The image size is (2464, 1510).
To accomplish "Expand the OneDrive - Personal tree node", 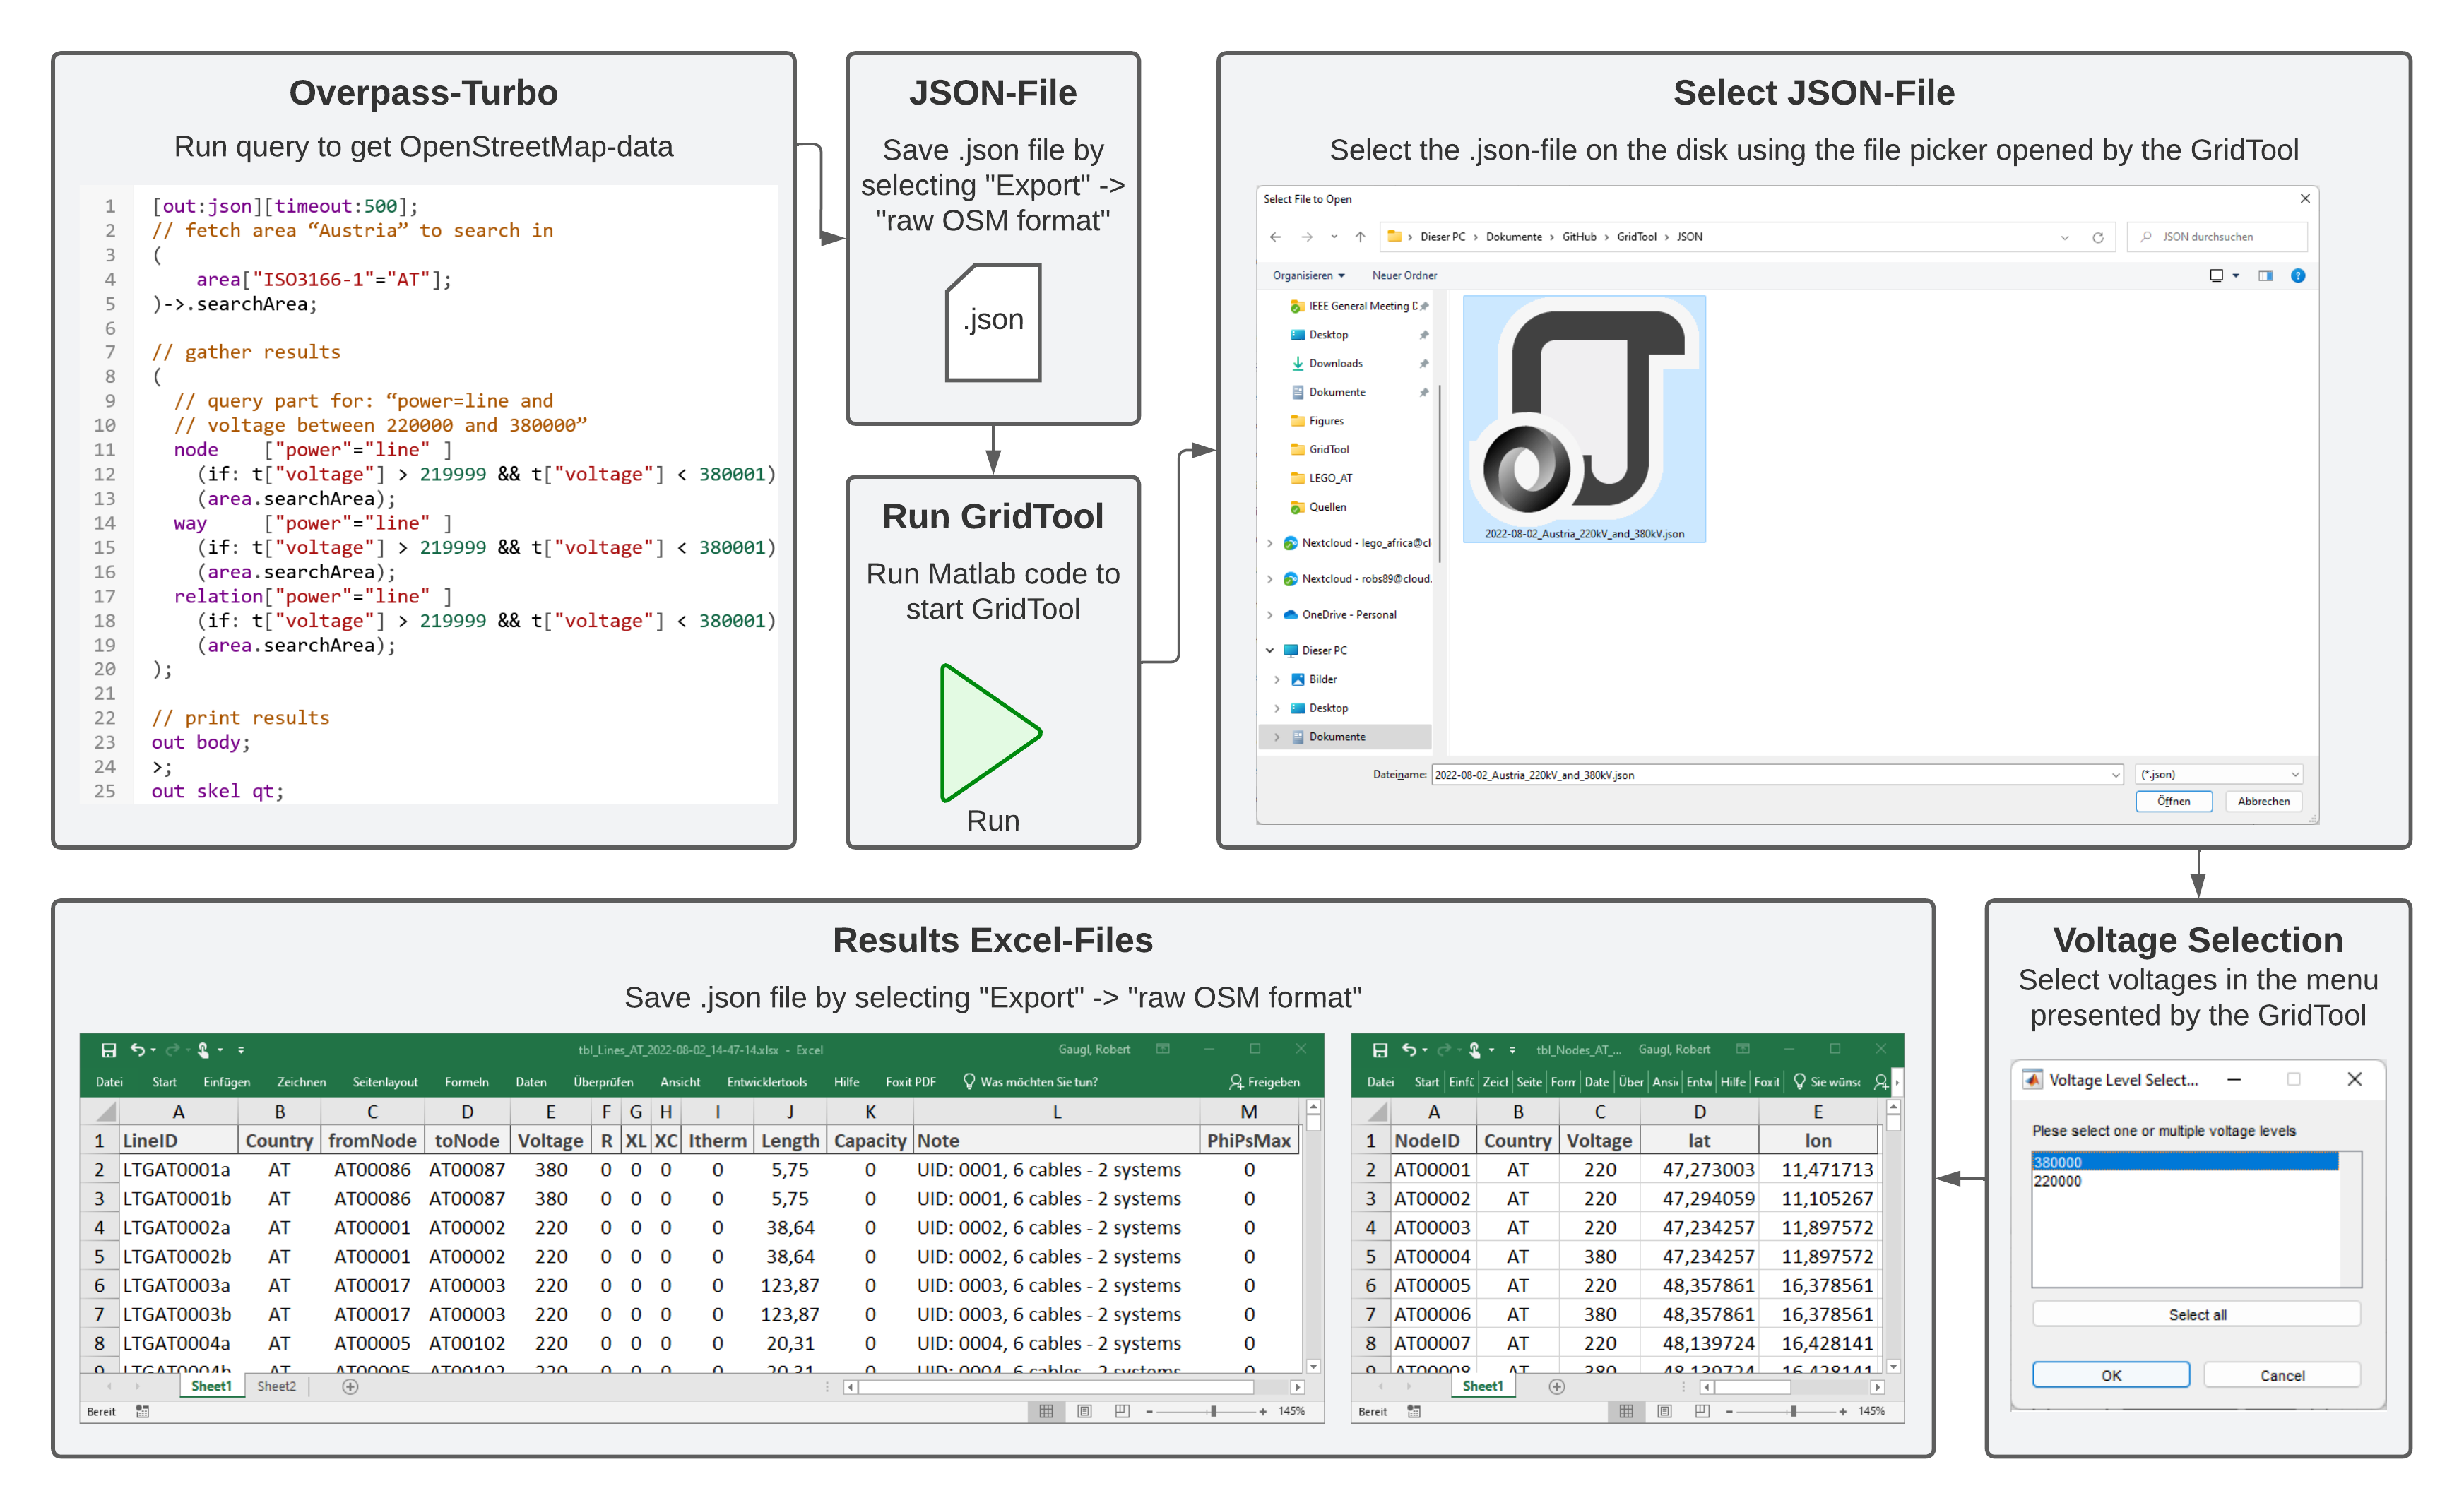I will tap(1270, 615).
